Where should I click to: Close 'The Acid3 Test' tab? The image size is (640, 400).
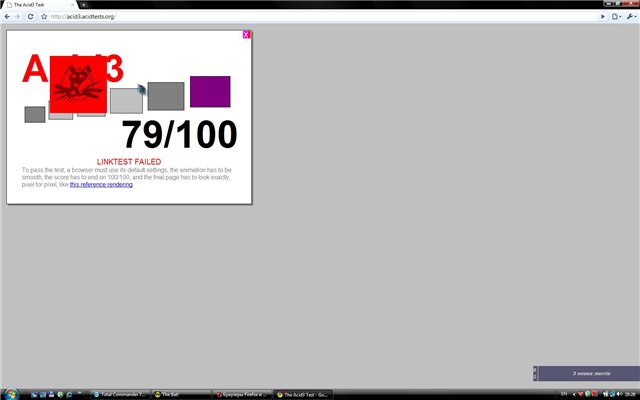(73, 5)
